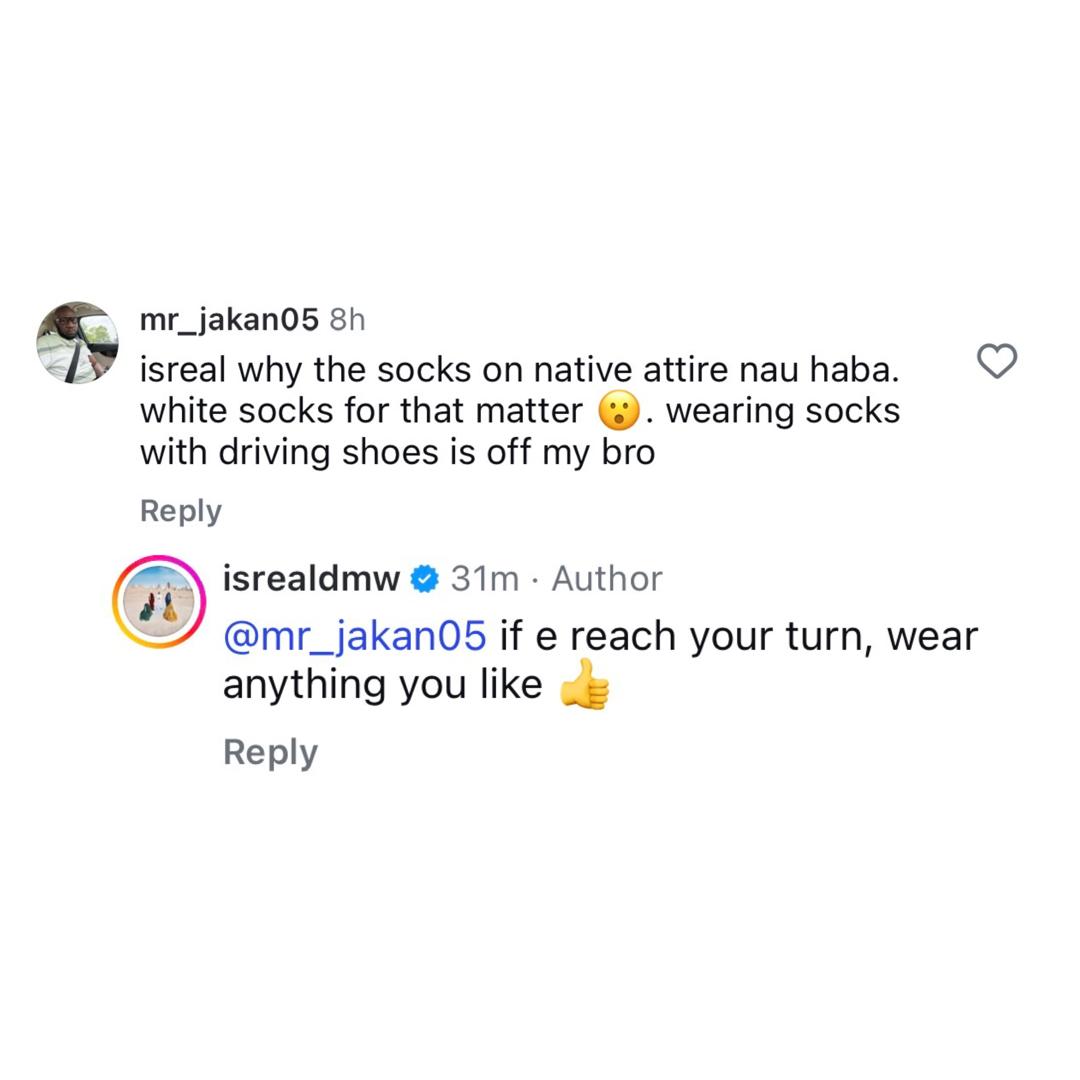Click the heart outline beside the top comment

tap(996, 362)
